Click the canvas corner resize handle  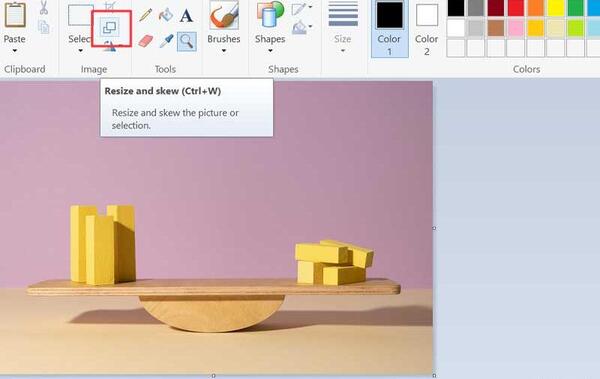434,376
